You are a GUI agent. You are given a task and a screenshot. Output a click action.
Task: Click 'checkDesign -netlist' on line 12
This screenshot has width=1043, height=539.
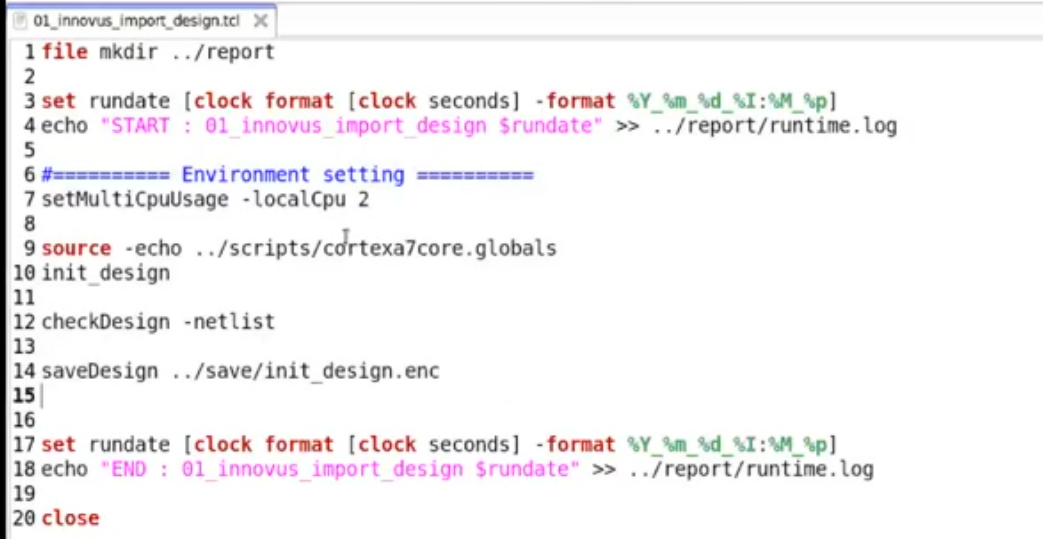coord(158,322)
